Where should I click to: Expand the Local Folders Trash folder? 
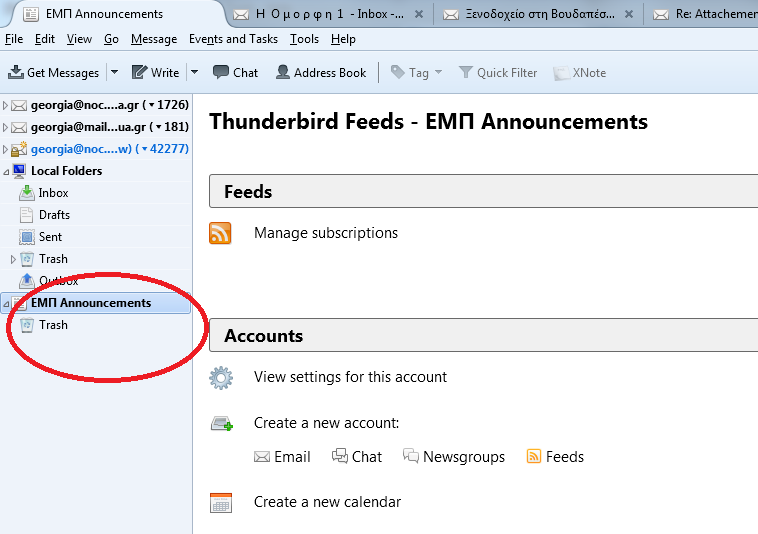(13, 260)
